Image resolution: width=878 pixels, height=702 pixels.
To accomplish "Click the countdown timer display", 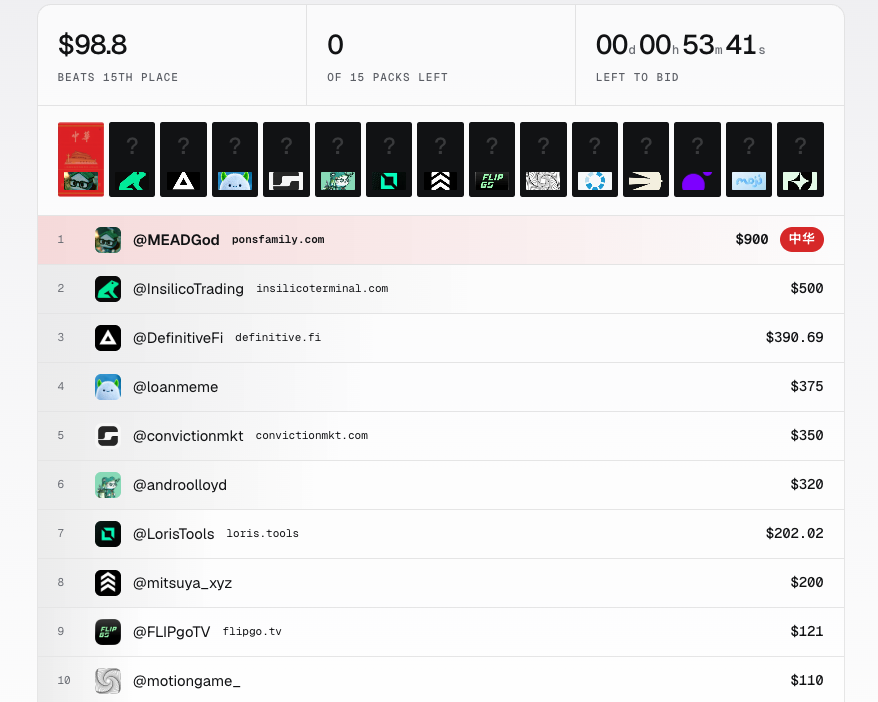I will pyautogui.click(x=680, y=45).
